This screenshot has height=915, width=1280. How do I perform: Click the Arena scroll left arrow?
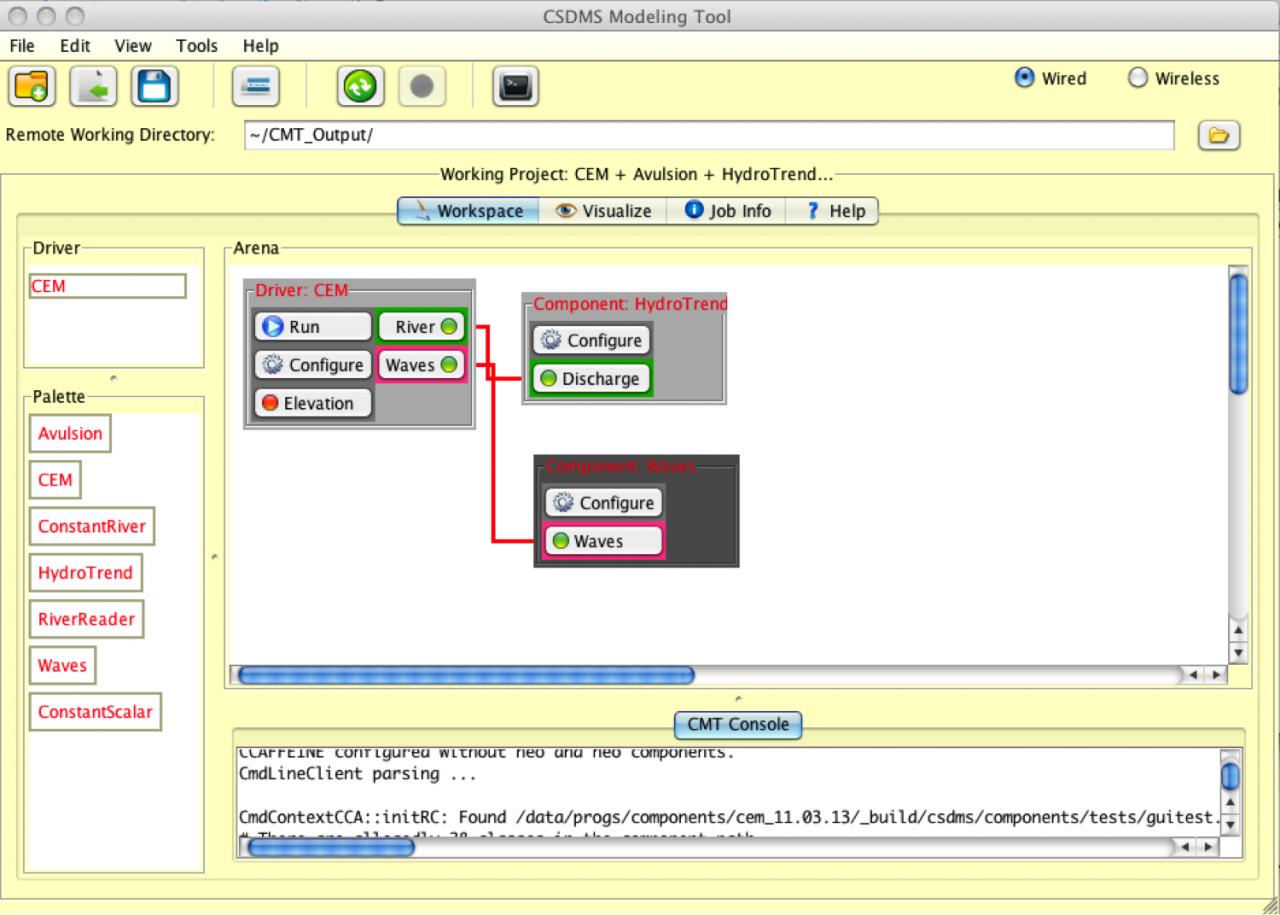pyautogui.click(x=1193, y=675)
